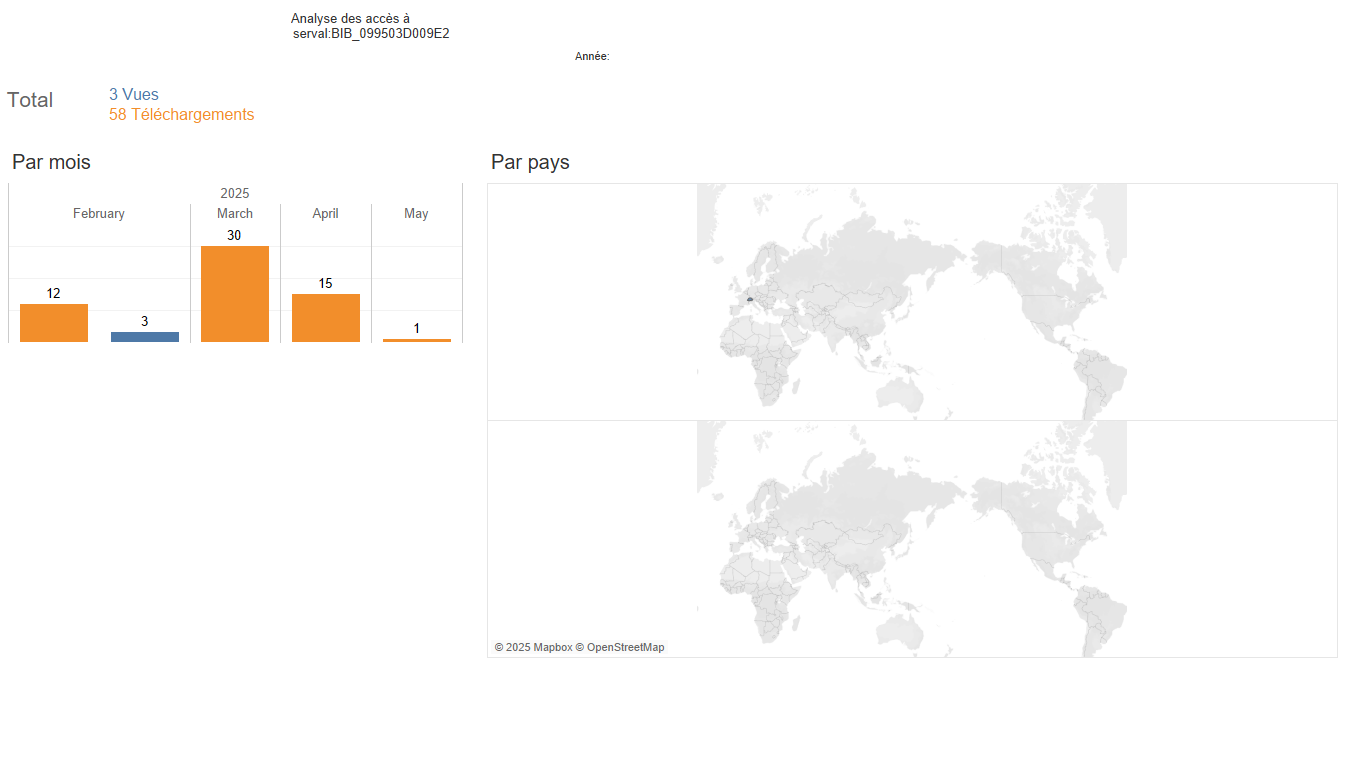Click the orange February downloads bar
Viewport: 1366px width, 768px height.
54,323
